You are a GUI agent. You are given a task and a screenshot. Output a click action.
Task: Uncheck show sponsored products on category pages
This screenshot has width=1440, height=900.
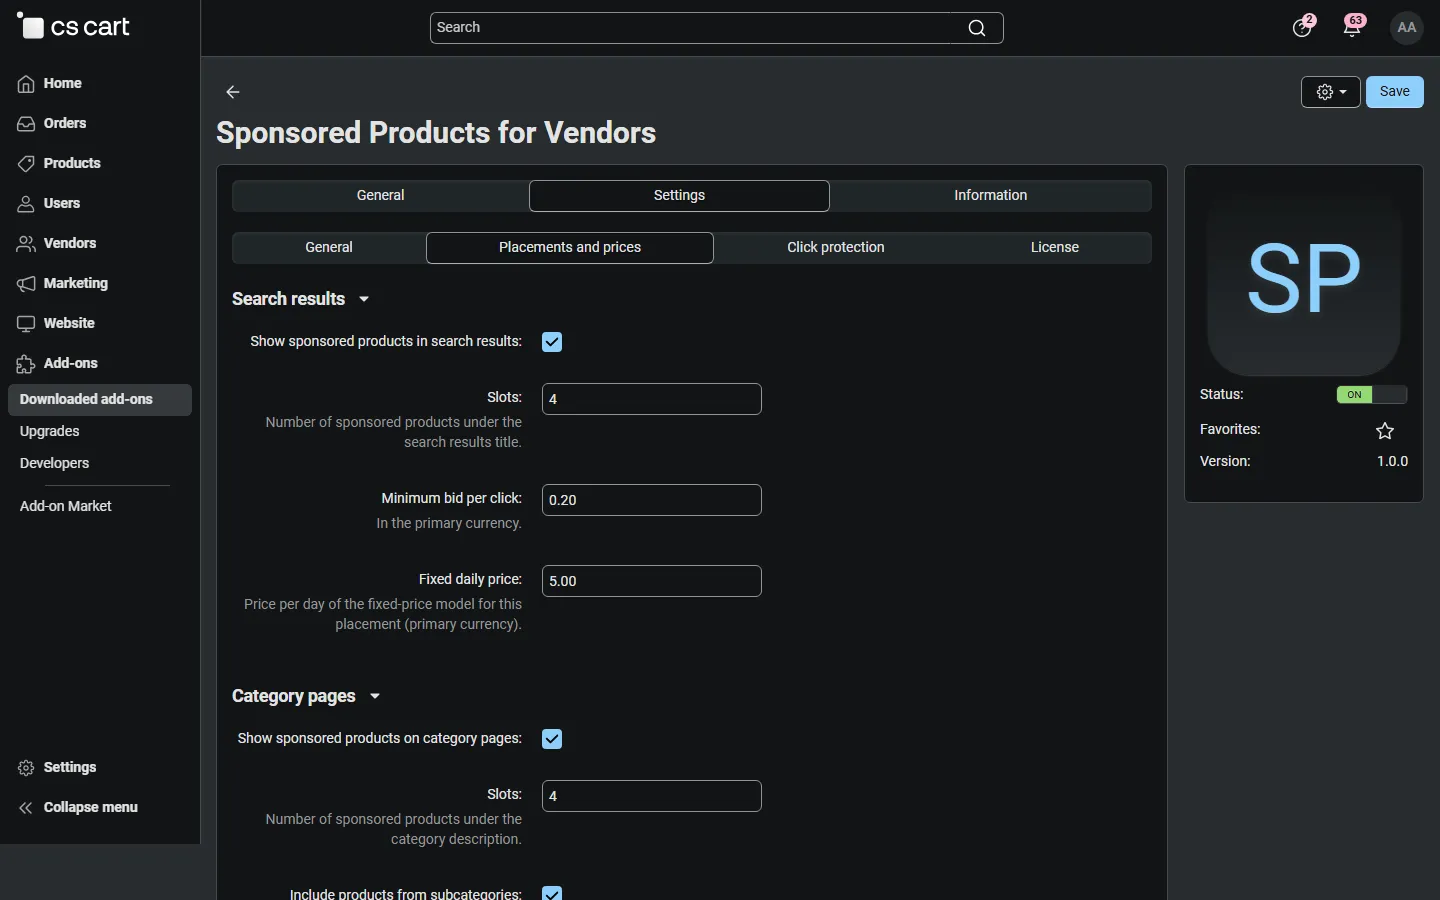click(x=552, y=739)
